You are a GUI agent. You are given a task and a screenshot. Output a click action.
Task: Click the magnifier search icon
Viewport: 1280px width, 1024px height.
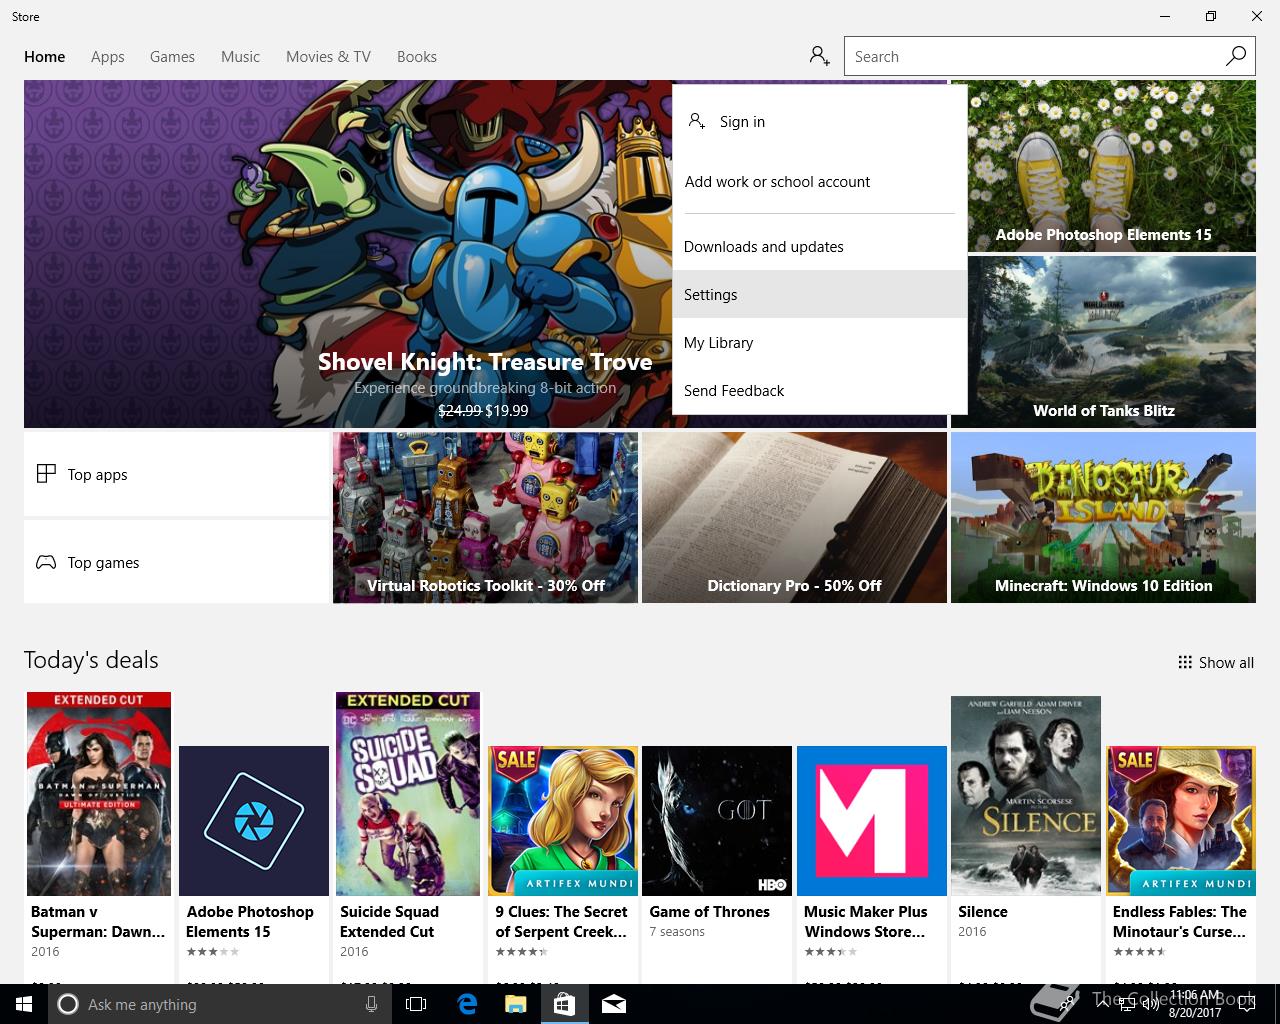click(1236, 56)
